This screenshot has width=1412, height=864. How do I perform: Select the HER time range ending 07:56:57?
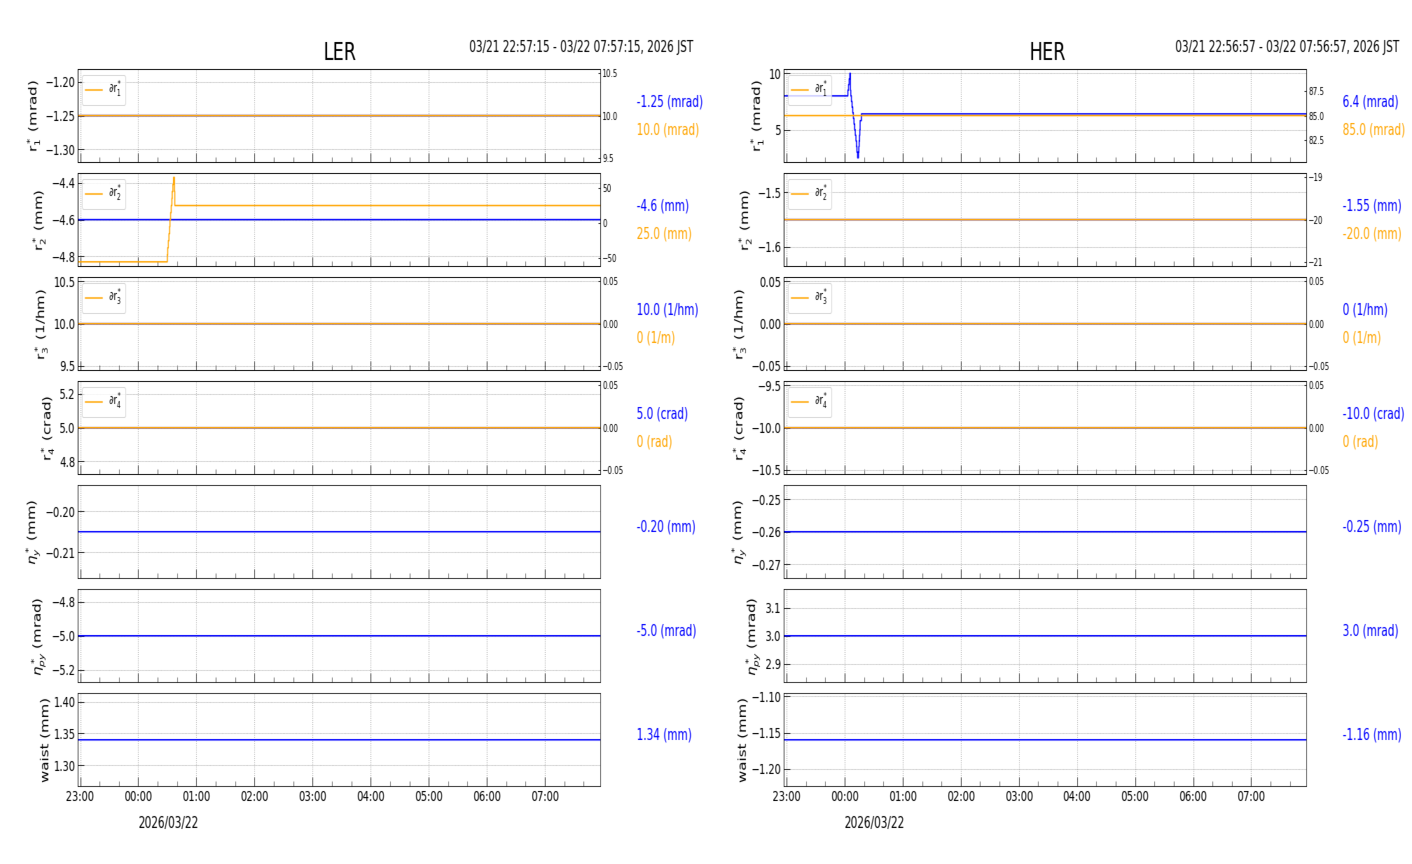pos(1287,47)
